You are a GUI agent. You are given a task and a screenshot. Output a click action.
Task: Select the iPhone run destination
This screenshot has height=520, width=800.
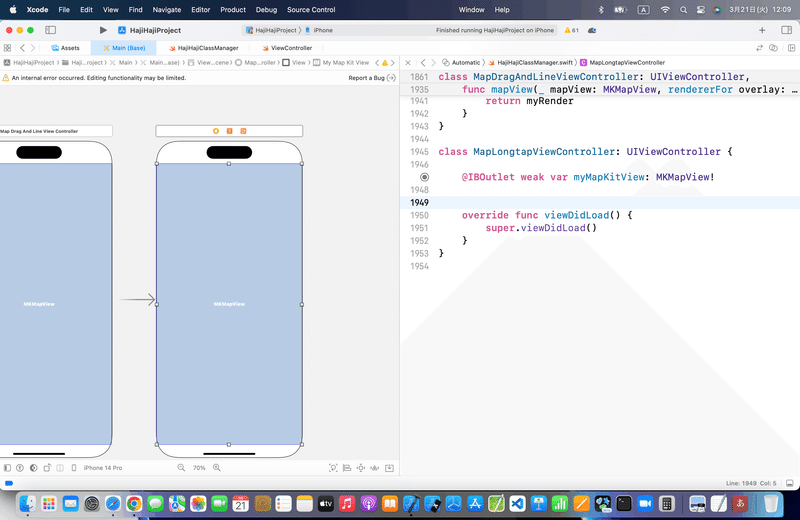(x=319, y=30)
